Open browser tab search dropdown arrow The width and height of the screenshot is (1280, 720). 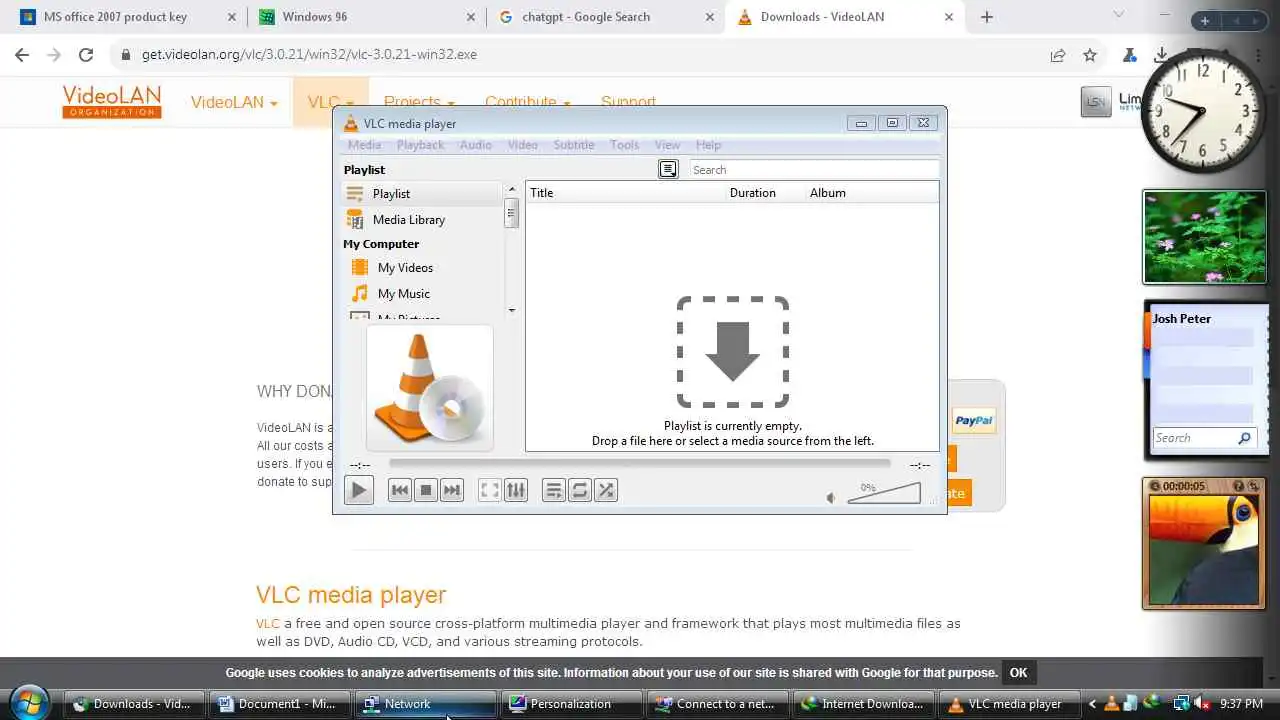tap(1119, 15)
